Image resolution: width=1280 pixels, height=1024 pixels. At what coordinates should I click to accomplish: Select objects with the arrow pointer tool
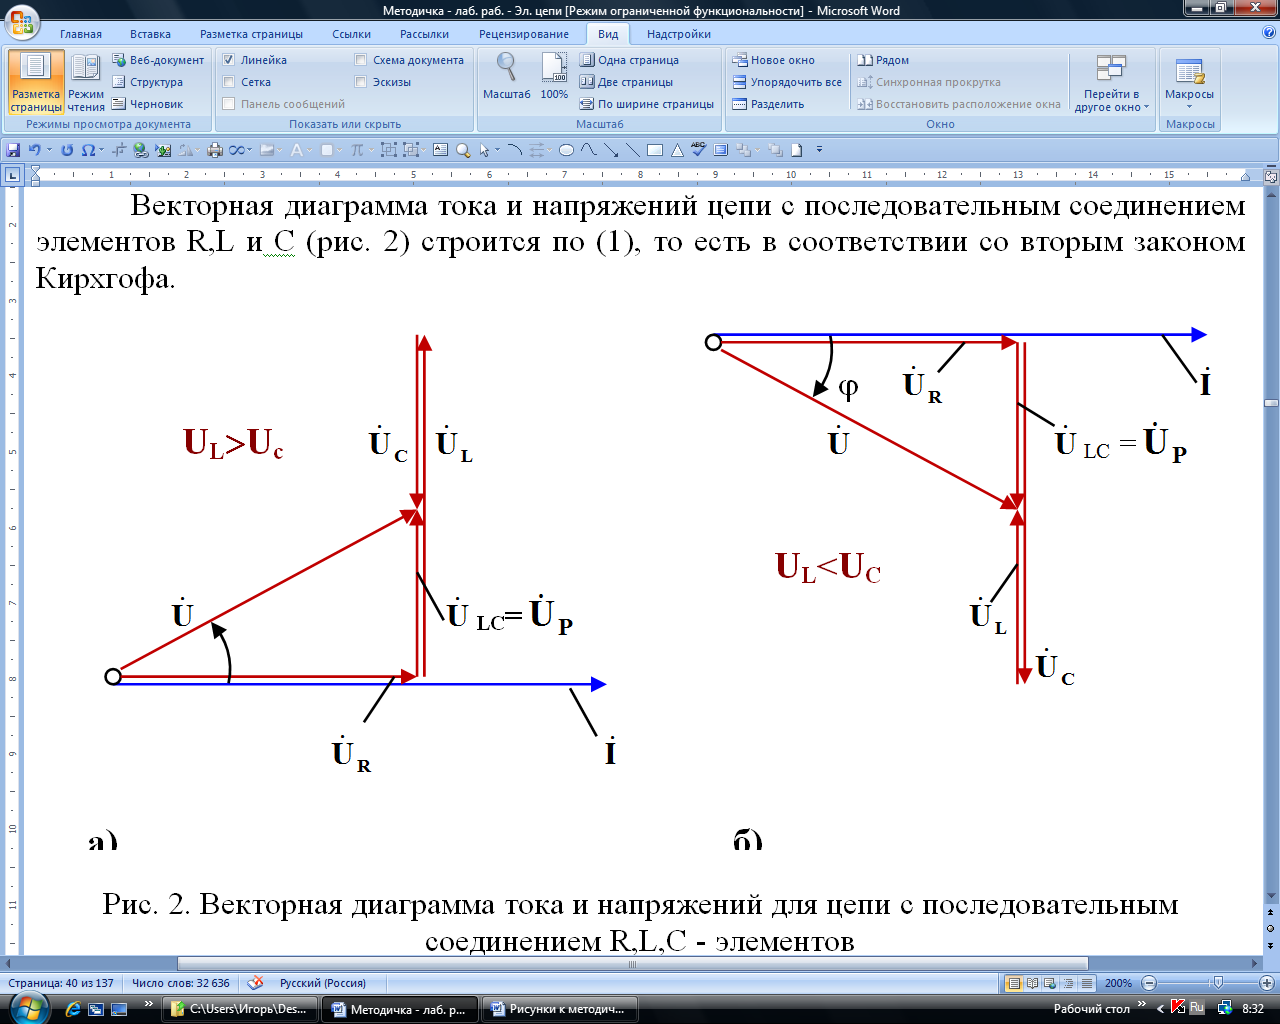(x=484, y=150)
